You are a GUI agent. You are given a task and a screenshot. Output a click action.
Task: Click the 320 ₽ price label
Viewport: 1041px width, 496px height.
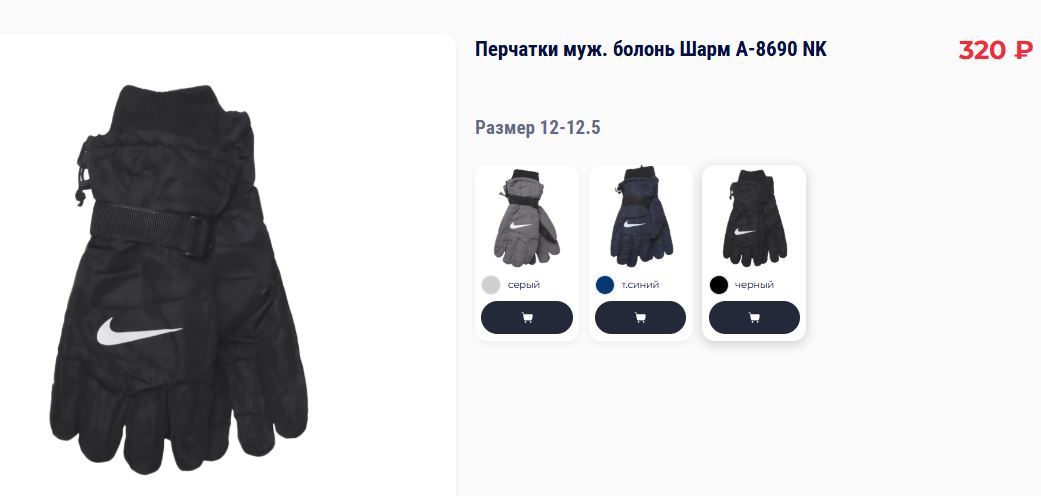click(995, 50)
